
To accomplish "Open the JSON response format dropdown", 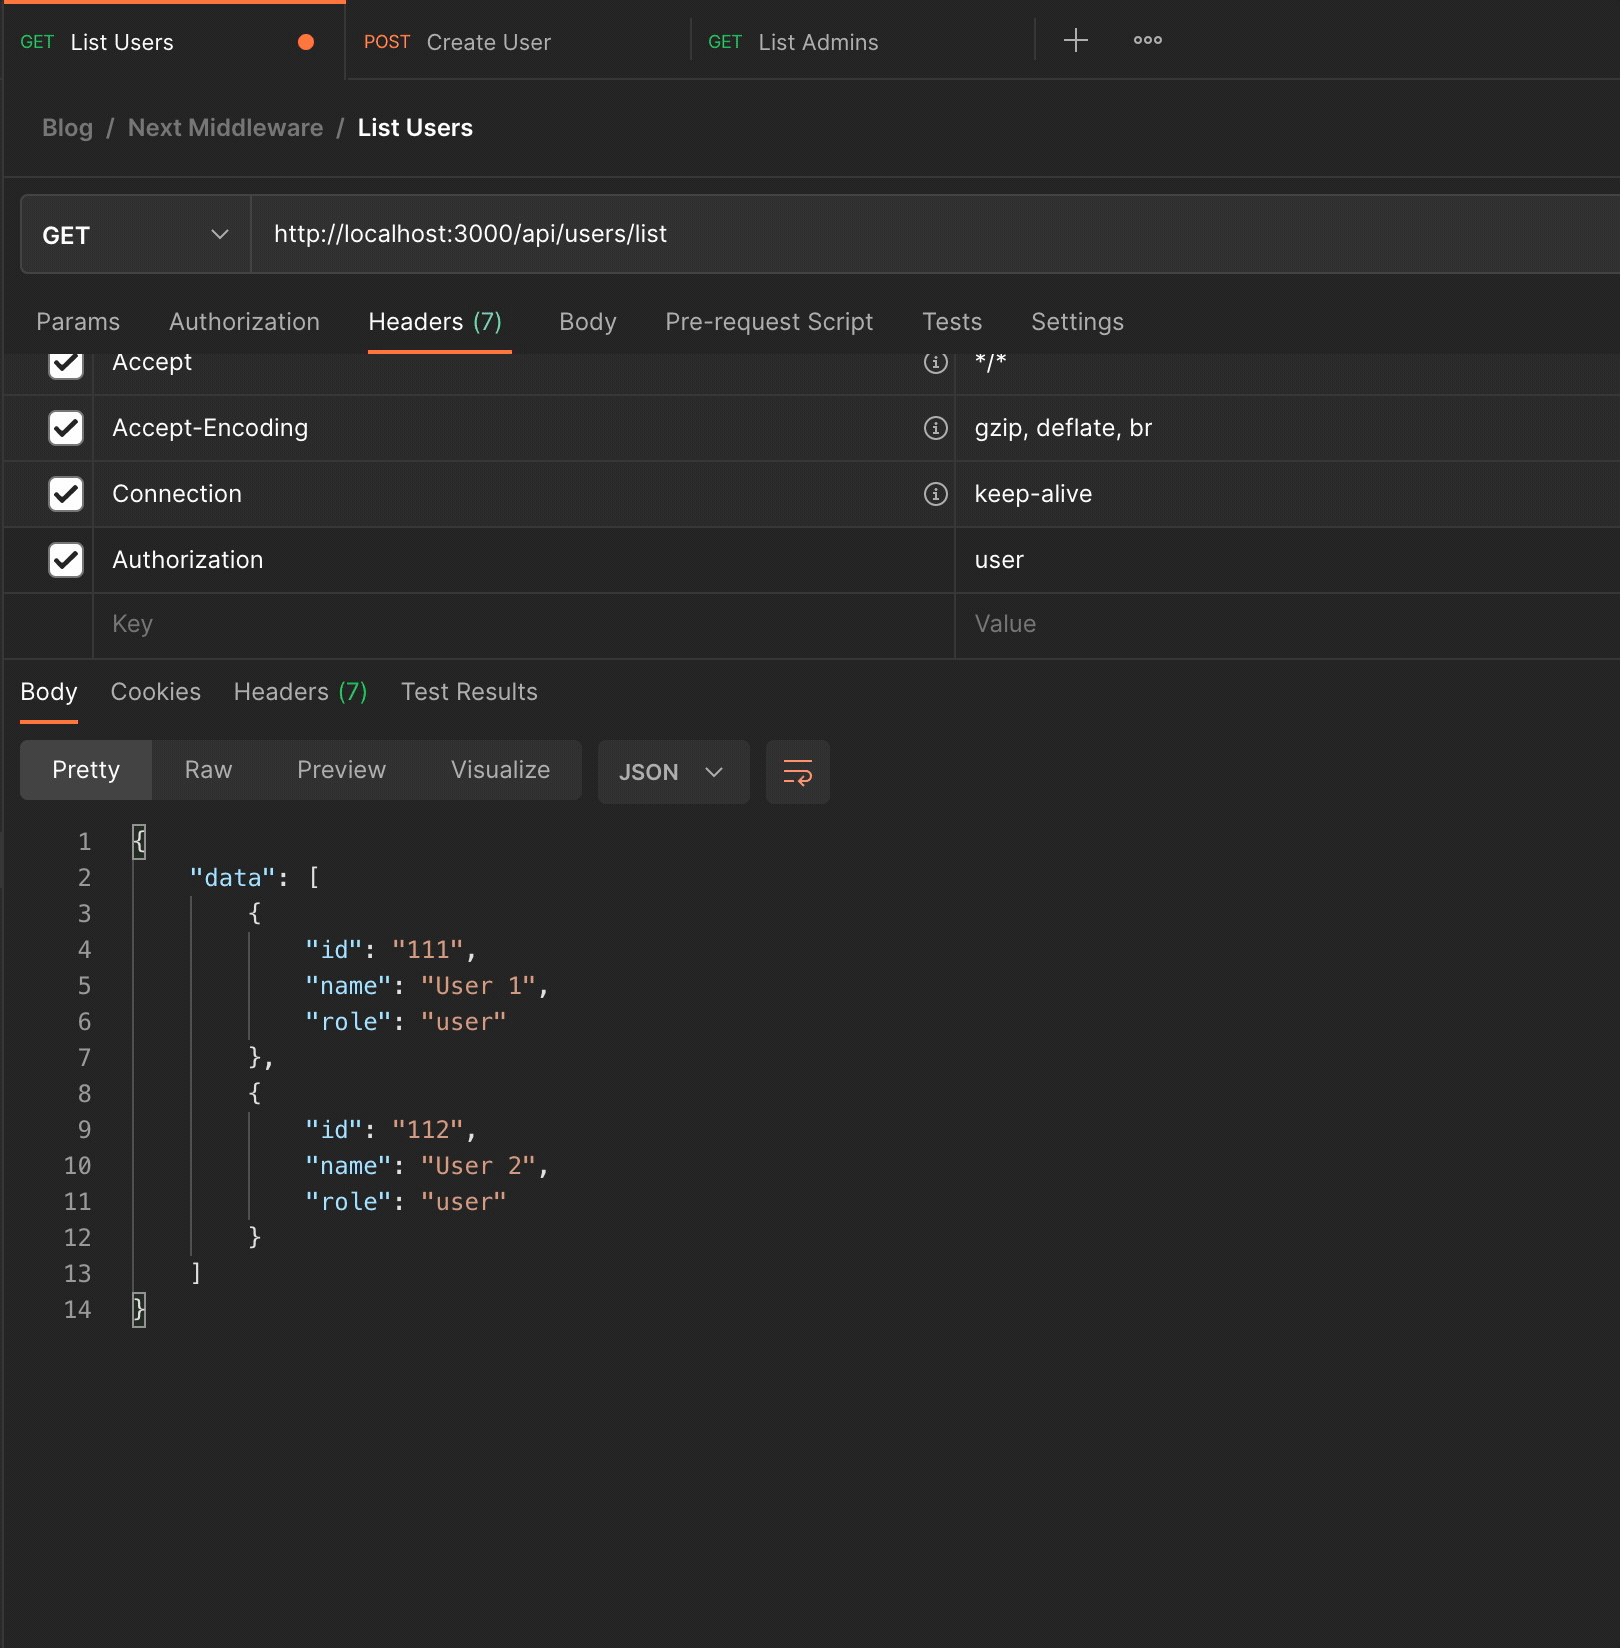I will pos(672,772).
